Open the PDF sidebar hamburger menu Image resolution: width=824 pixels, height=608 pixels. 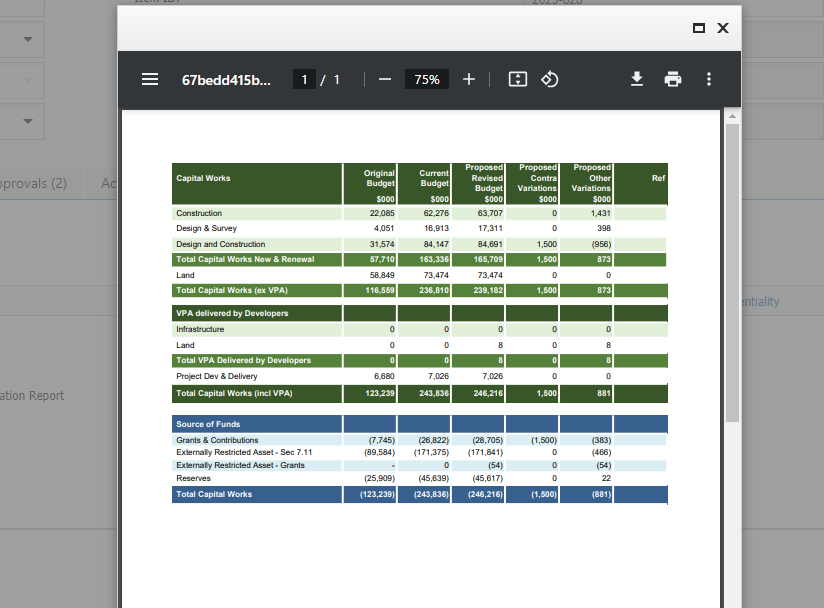[x=150, y=79]
